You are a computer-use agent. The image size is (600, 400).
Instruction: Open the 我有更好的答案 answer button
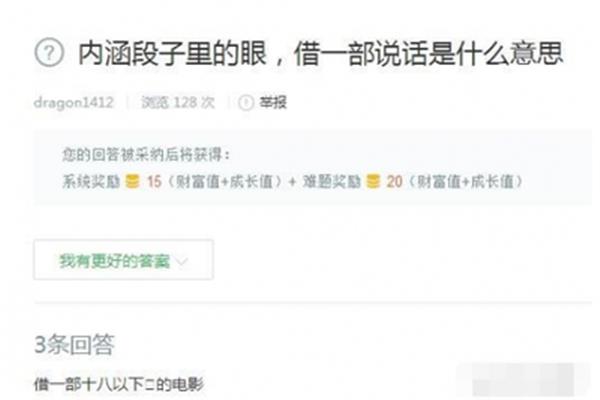pyautogui.click(x=123, y=260)
